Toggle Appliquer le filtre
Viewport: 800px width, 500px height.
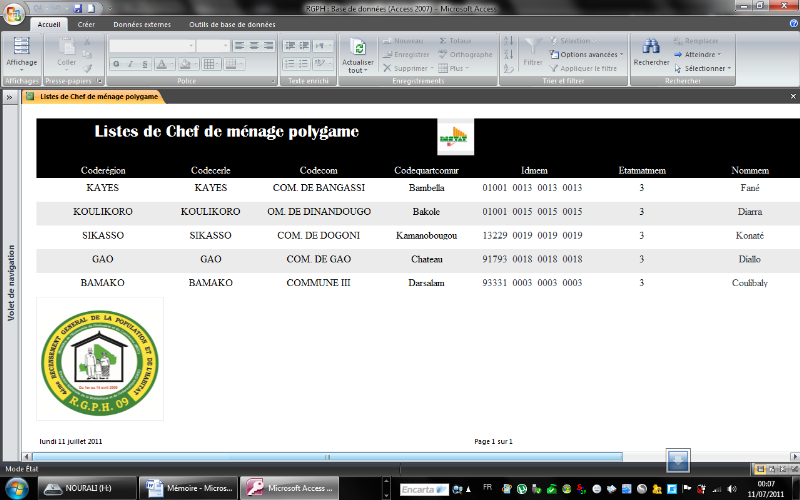coord(583,68)
